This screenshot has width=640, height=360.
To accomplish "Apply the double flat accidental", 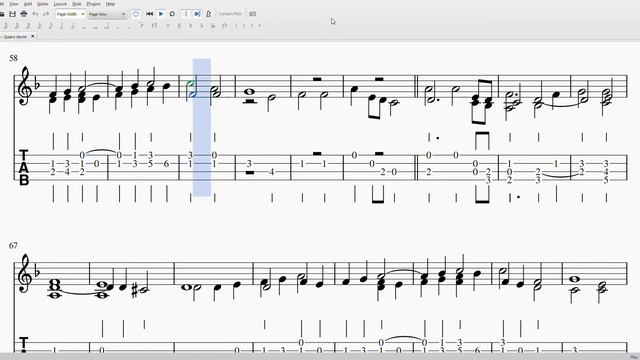I will [213, 26].
